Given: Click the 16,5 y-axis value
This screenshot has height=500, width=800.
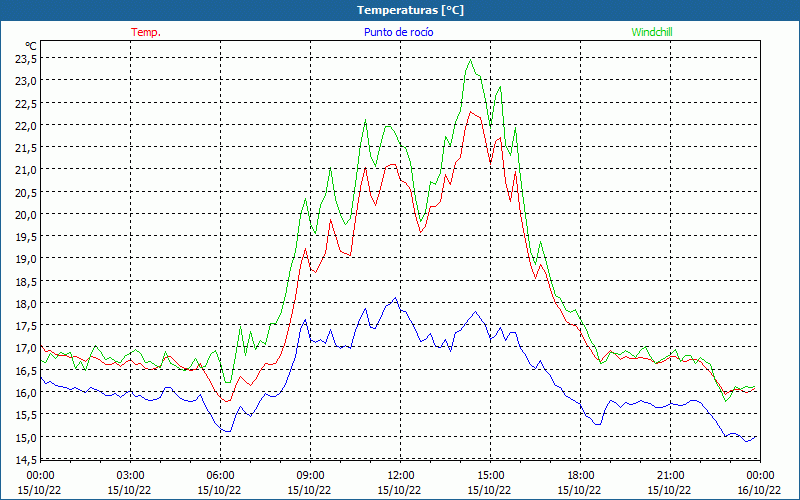Looking at the screenshot, I should tap(26, 370).
